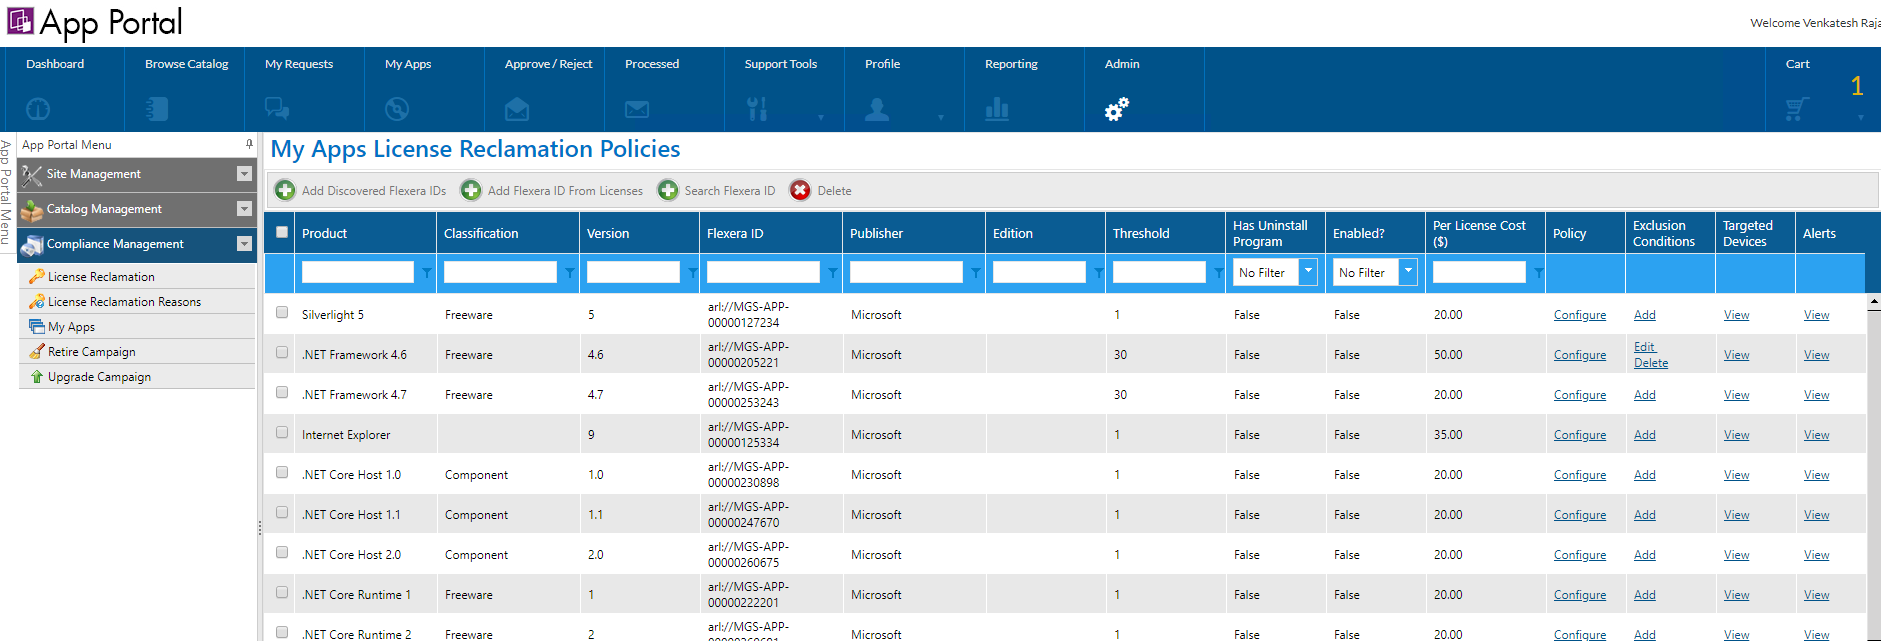Open the Retire Campaign menu item
1881x641 pixels.
click(137, 352)
